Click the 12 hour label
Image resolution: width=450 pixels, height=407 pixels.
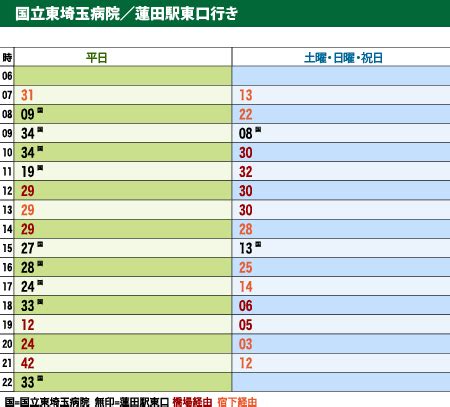point(7,191)
